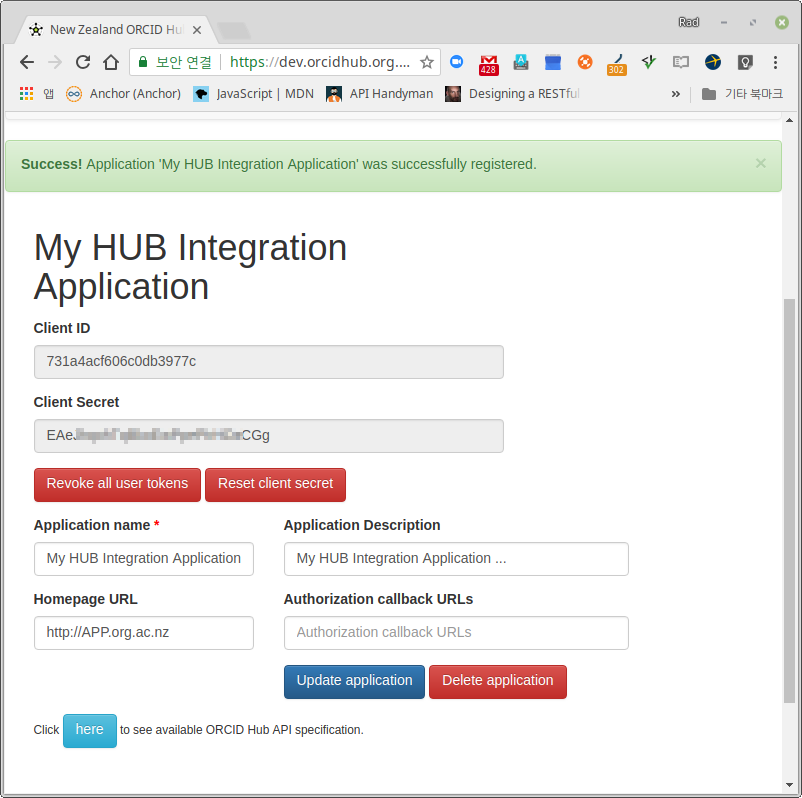Click Reset client secret button
The width and height of the screenshot is (802, 798).
275,484
